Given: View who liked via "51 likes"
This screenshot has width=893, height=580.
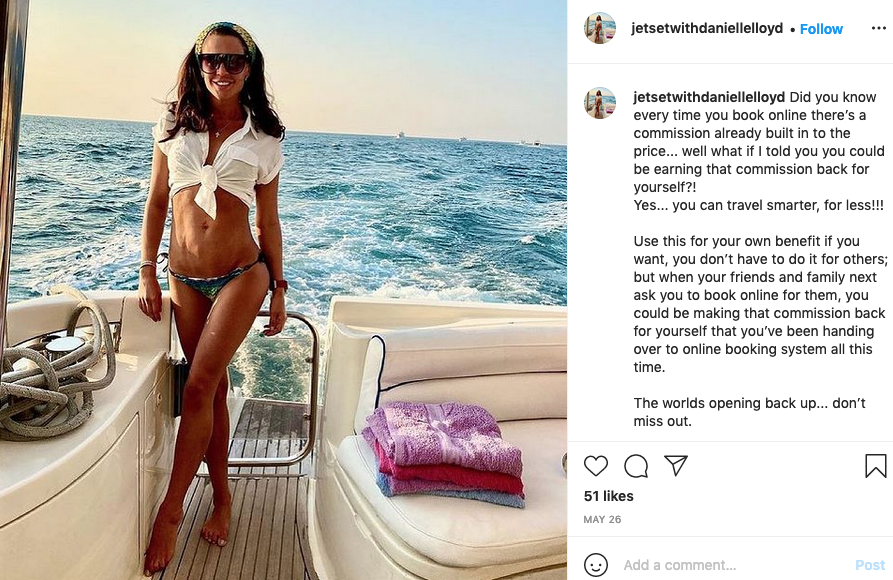Looking at the screenshot, I should [x=608, y=496].
